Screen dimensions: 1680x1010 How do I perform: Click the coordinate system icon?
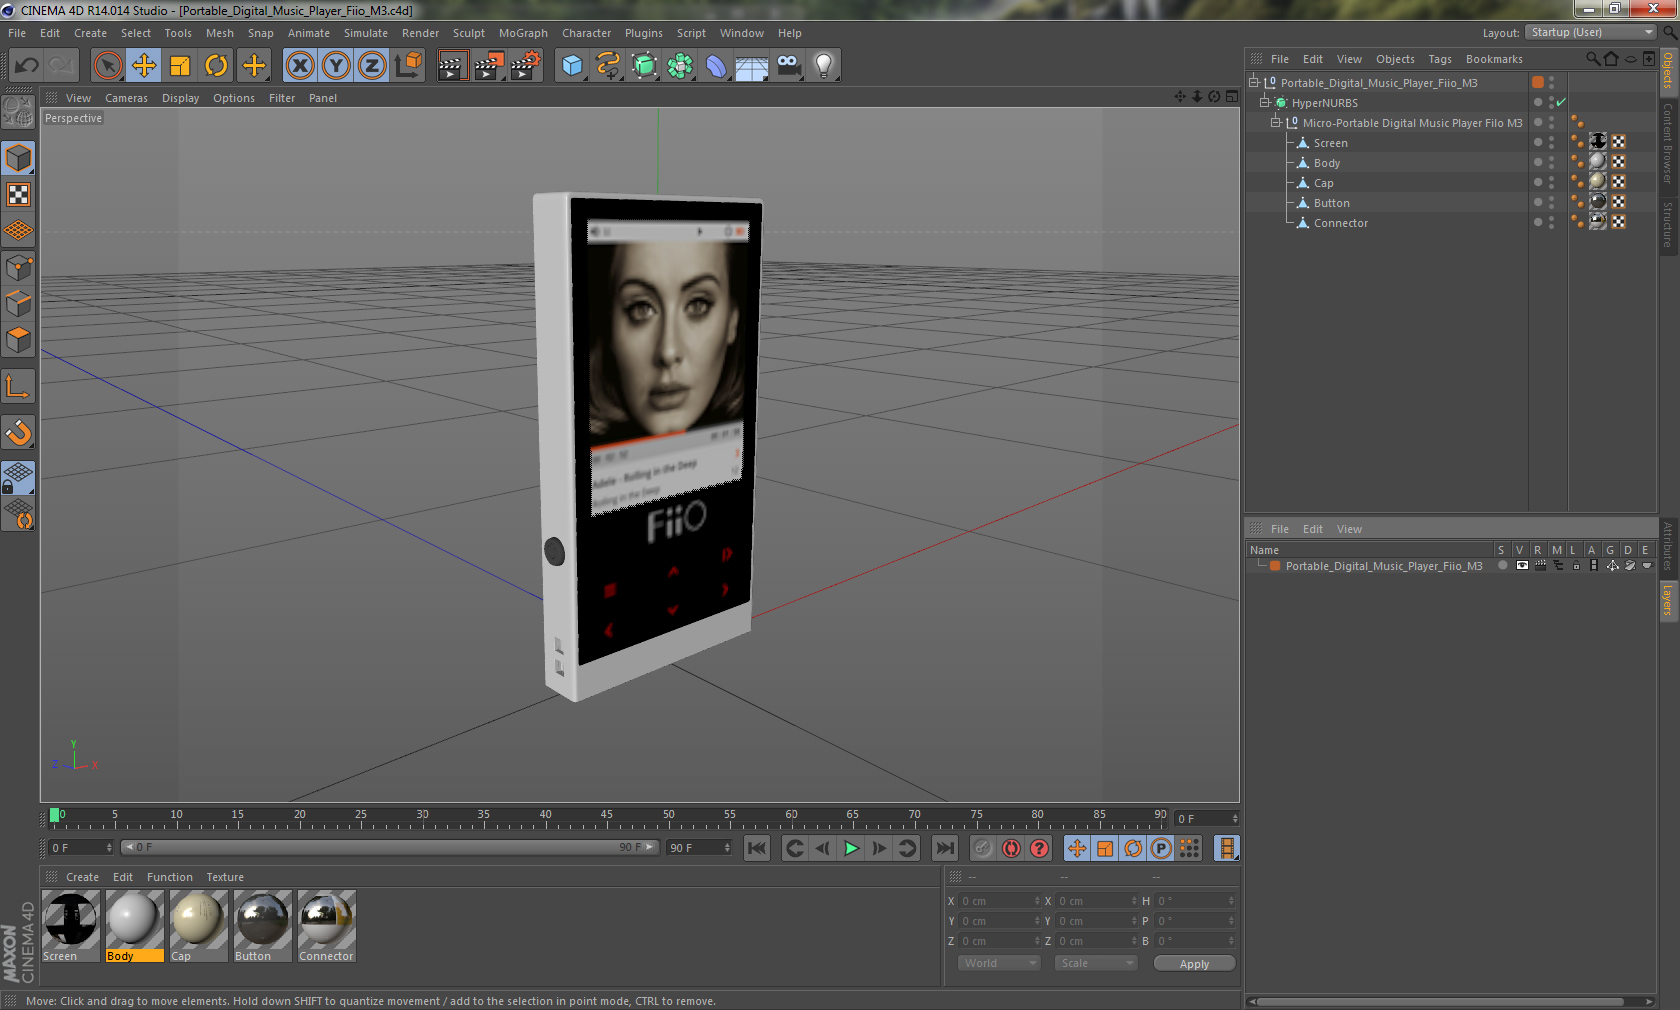coord(408,66)
